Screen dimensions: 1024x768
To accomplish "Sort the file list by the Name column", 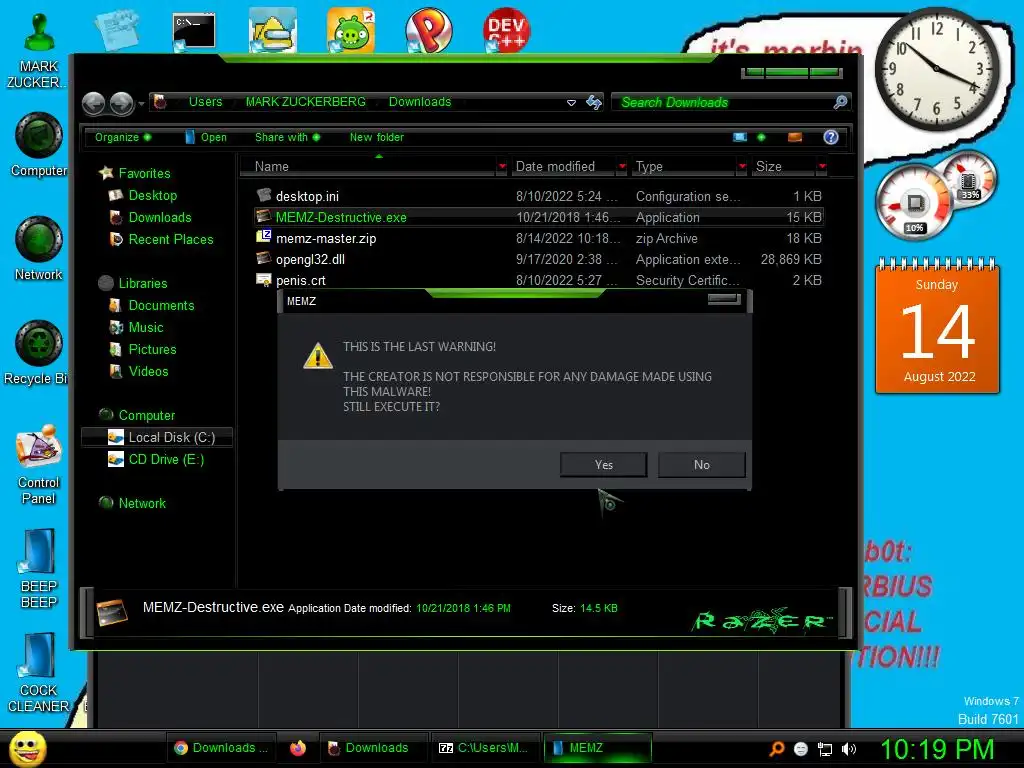I will tap(368, 167).
